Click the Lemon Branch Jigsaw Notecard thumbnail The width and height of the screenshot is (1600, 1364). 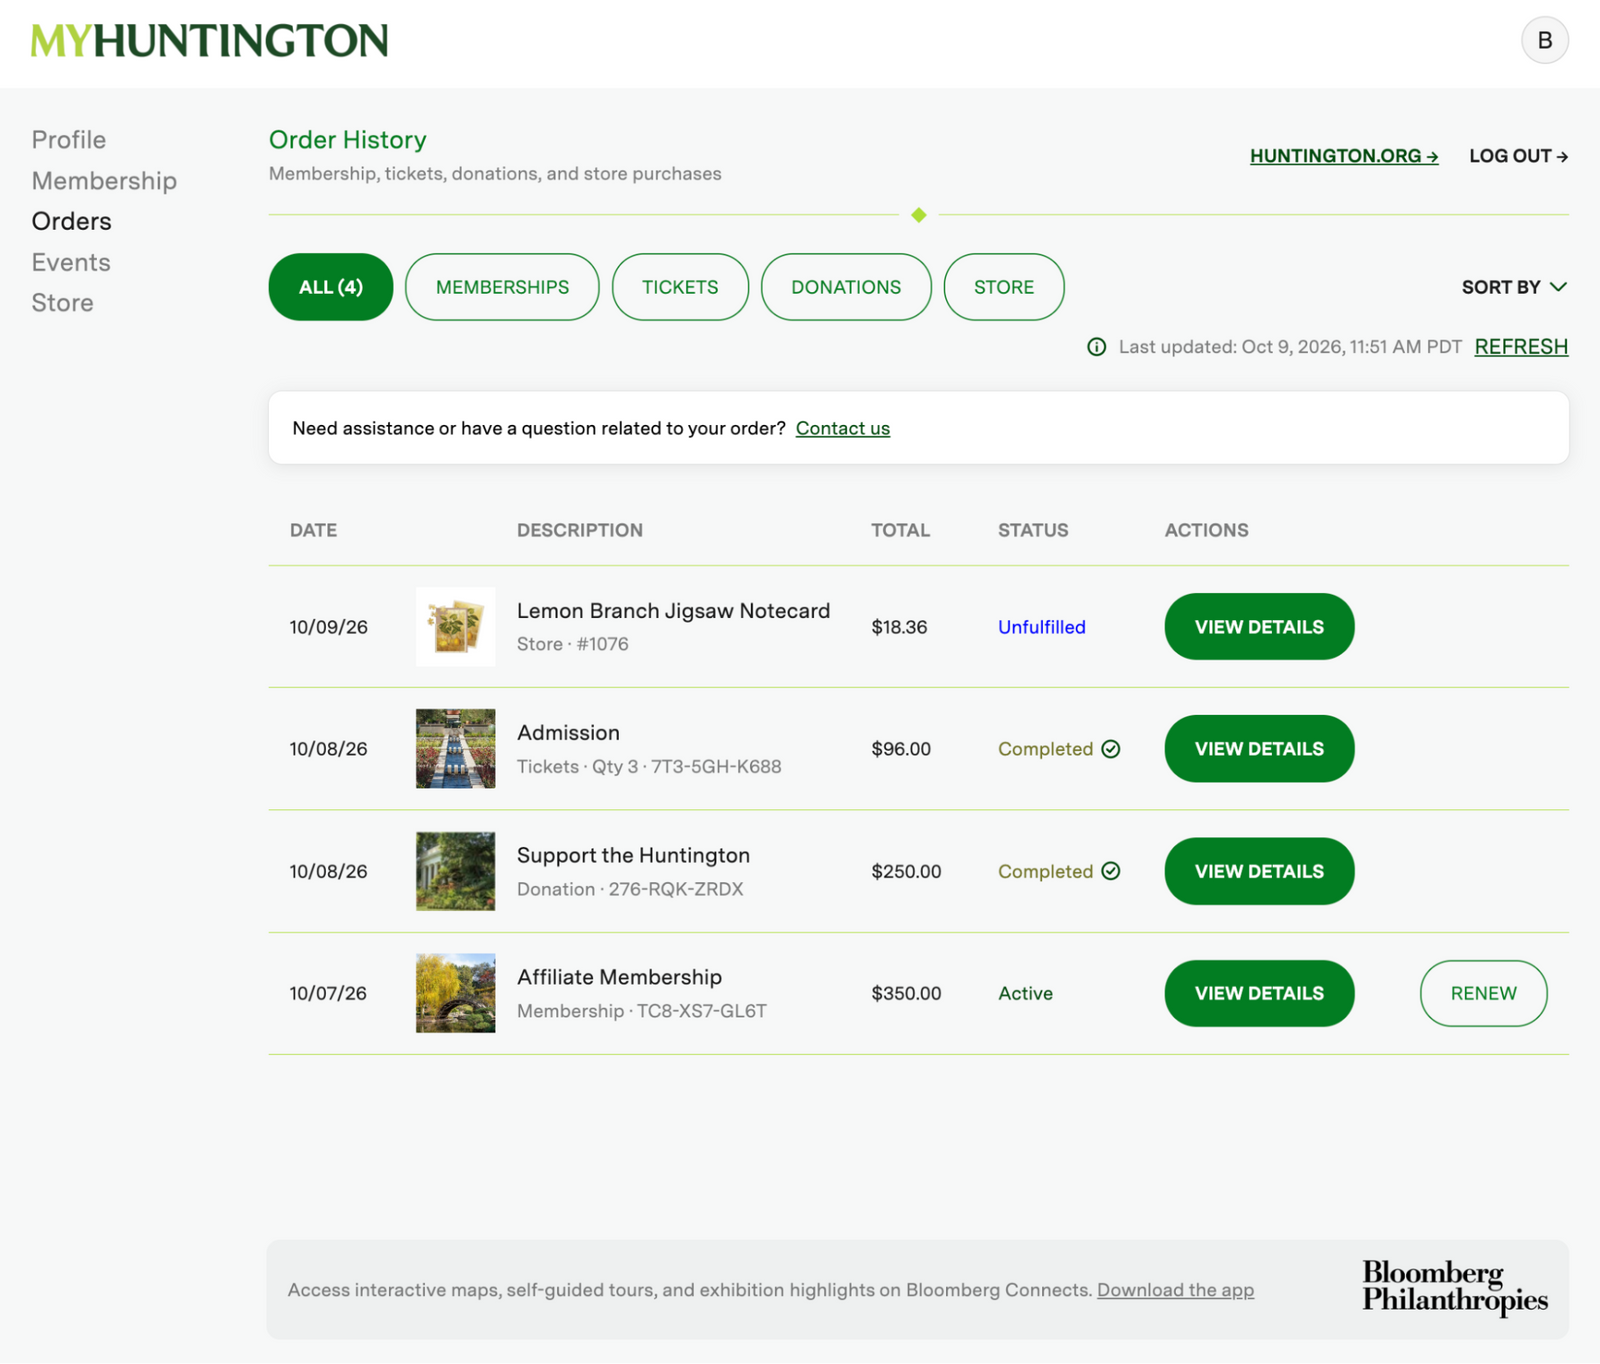coord(455,627)
